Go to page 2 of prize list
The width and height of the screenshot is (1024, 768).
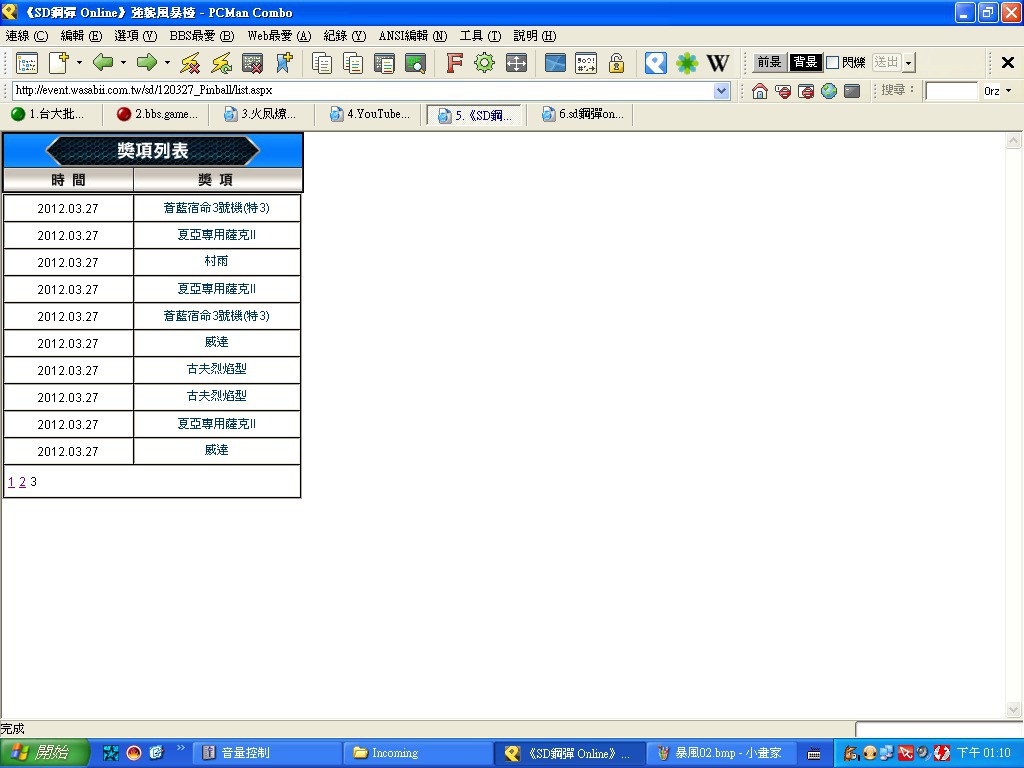click(x=22, y=482)
